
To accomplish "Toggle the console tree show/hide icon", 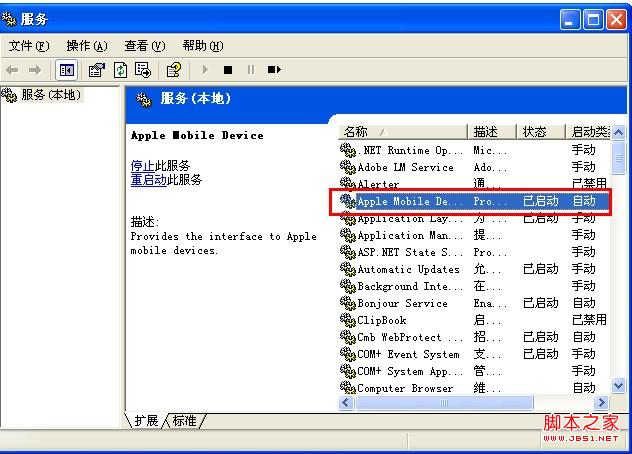I will [x=67, y=70].
